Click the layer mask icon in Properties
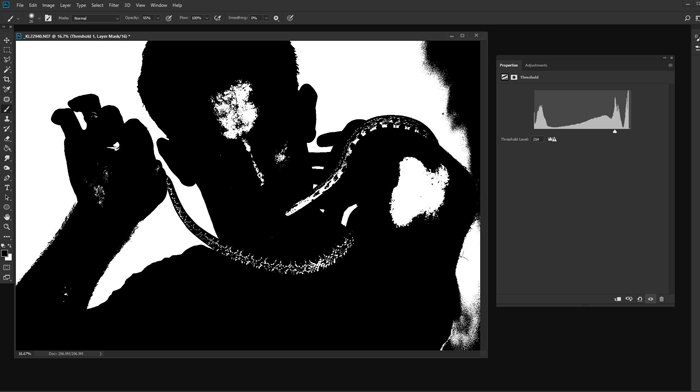 click(x=514, y=77)
